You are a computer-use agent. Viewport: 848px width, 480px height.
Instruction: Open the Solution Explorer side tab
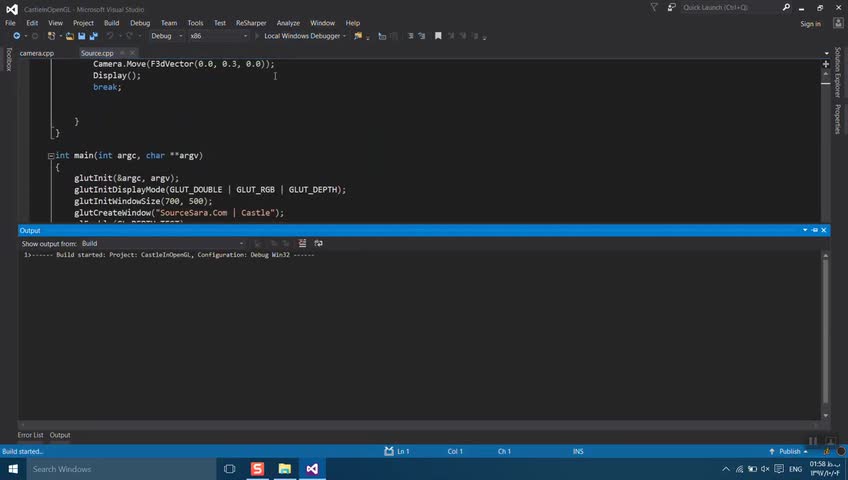[x=837, y=72]
